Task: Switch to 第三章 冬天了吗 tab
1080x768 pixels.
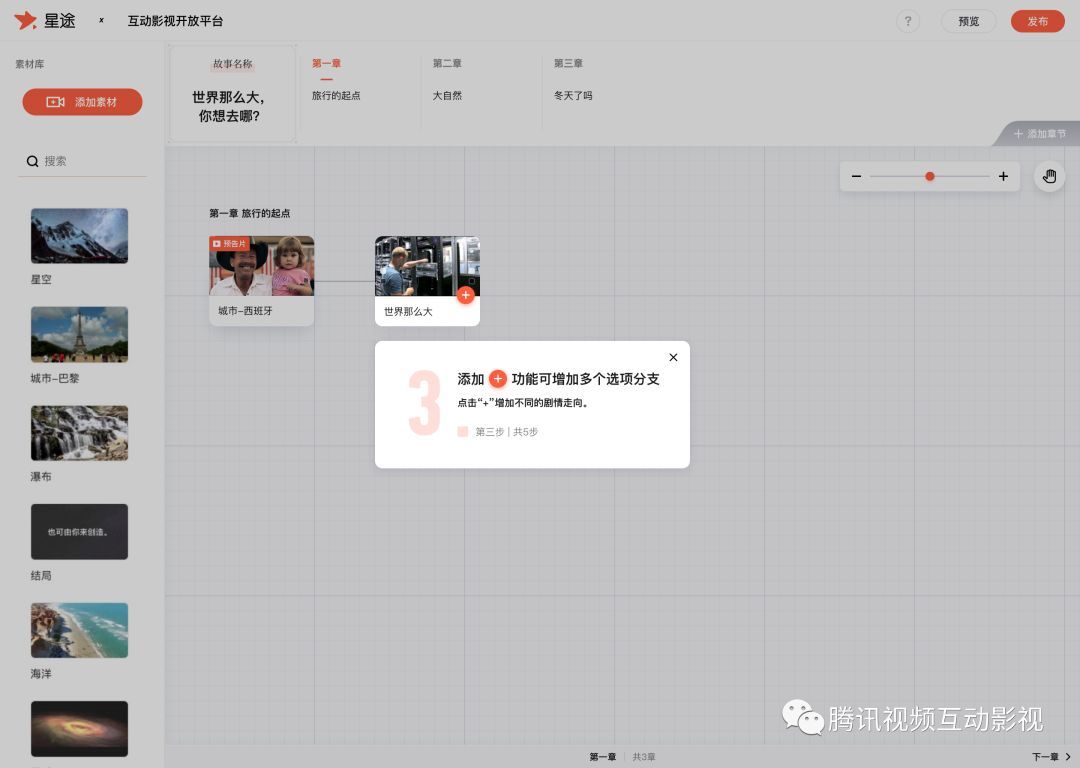Action: 573,79
